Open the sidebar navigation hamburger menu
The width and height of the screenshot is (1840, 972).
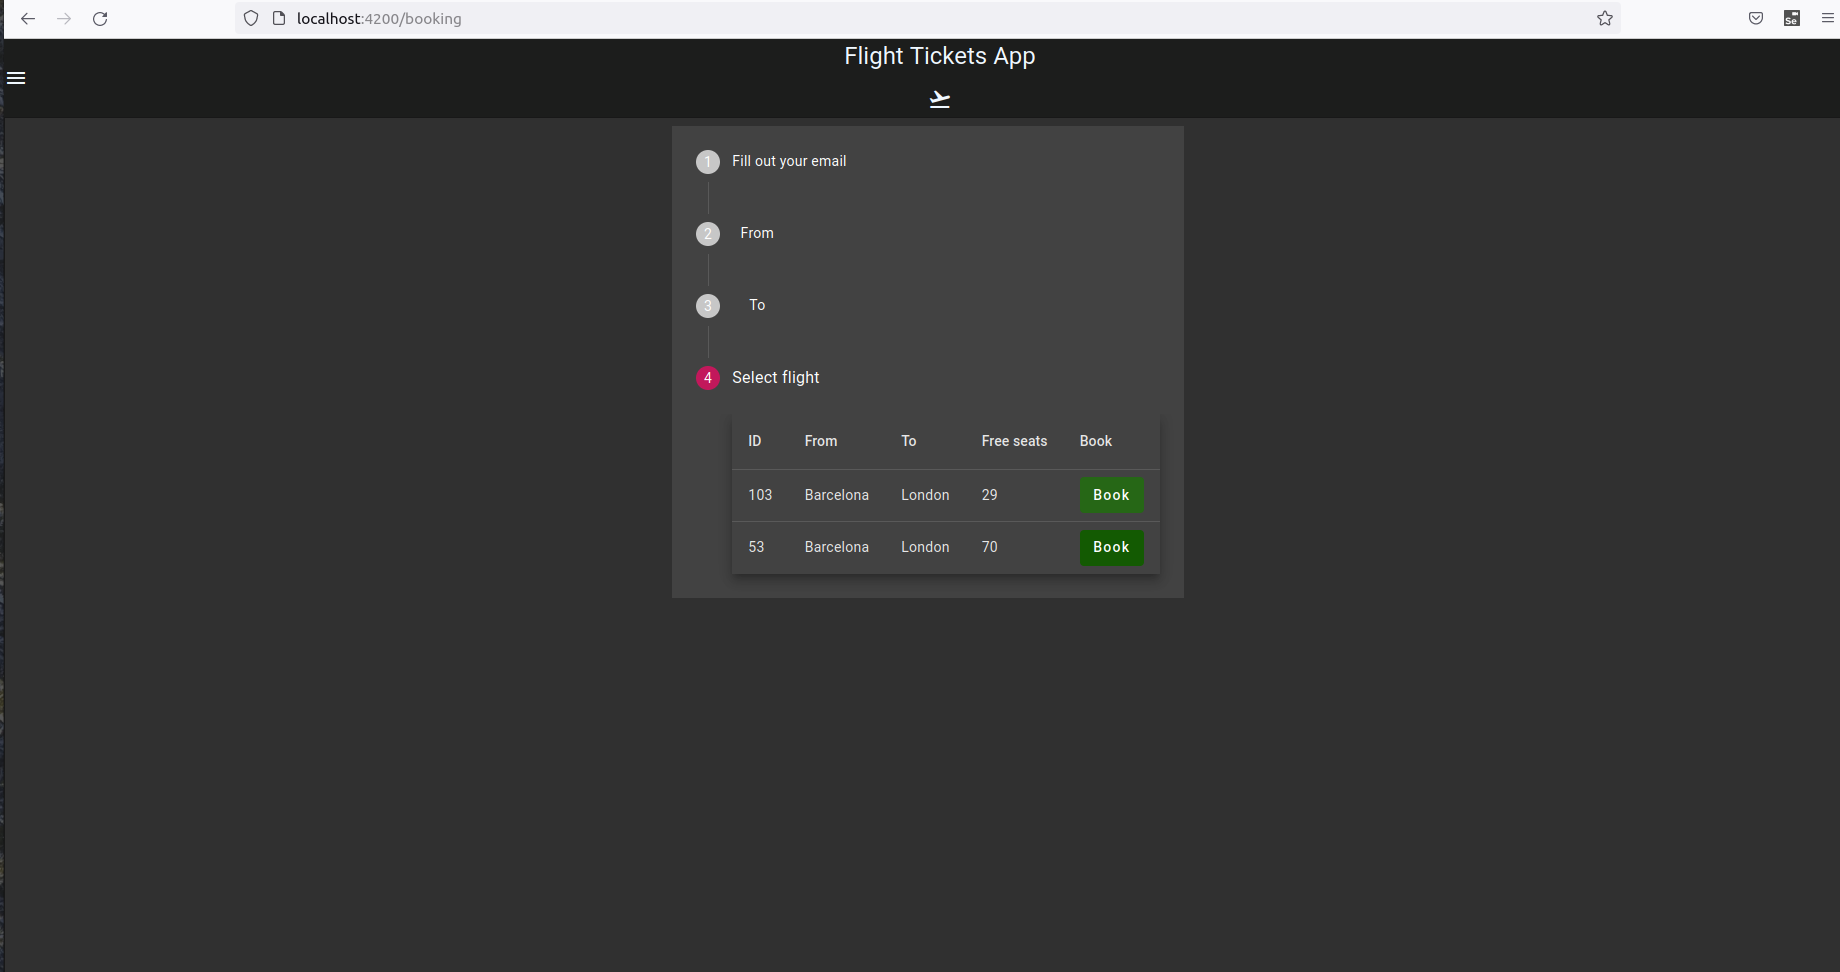click(16, 78)
